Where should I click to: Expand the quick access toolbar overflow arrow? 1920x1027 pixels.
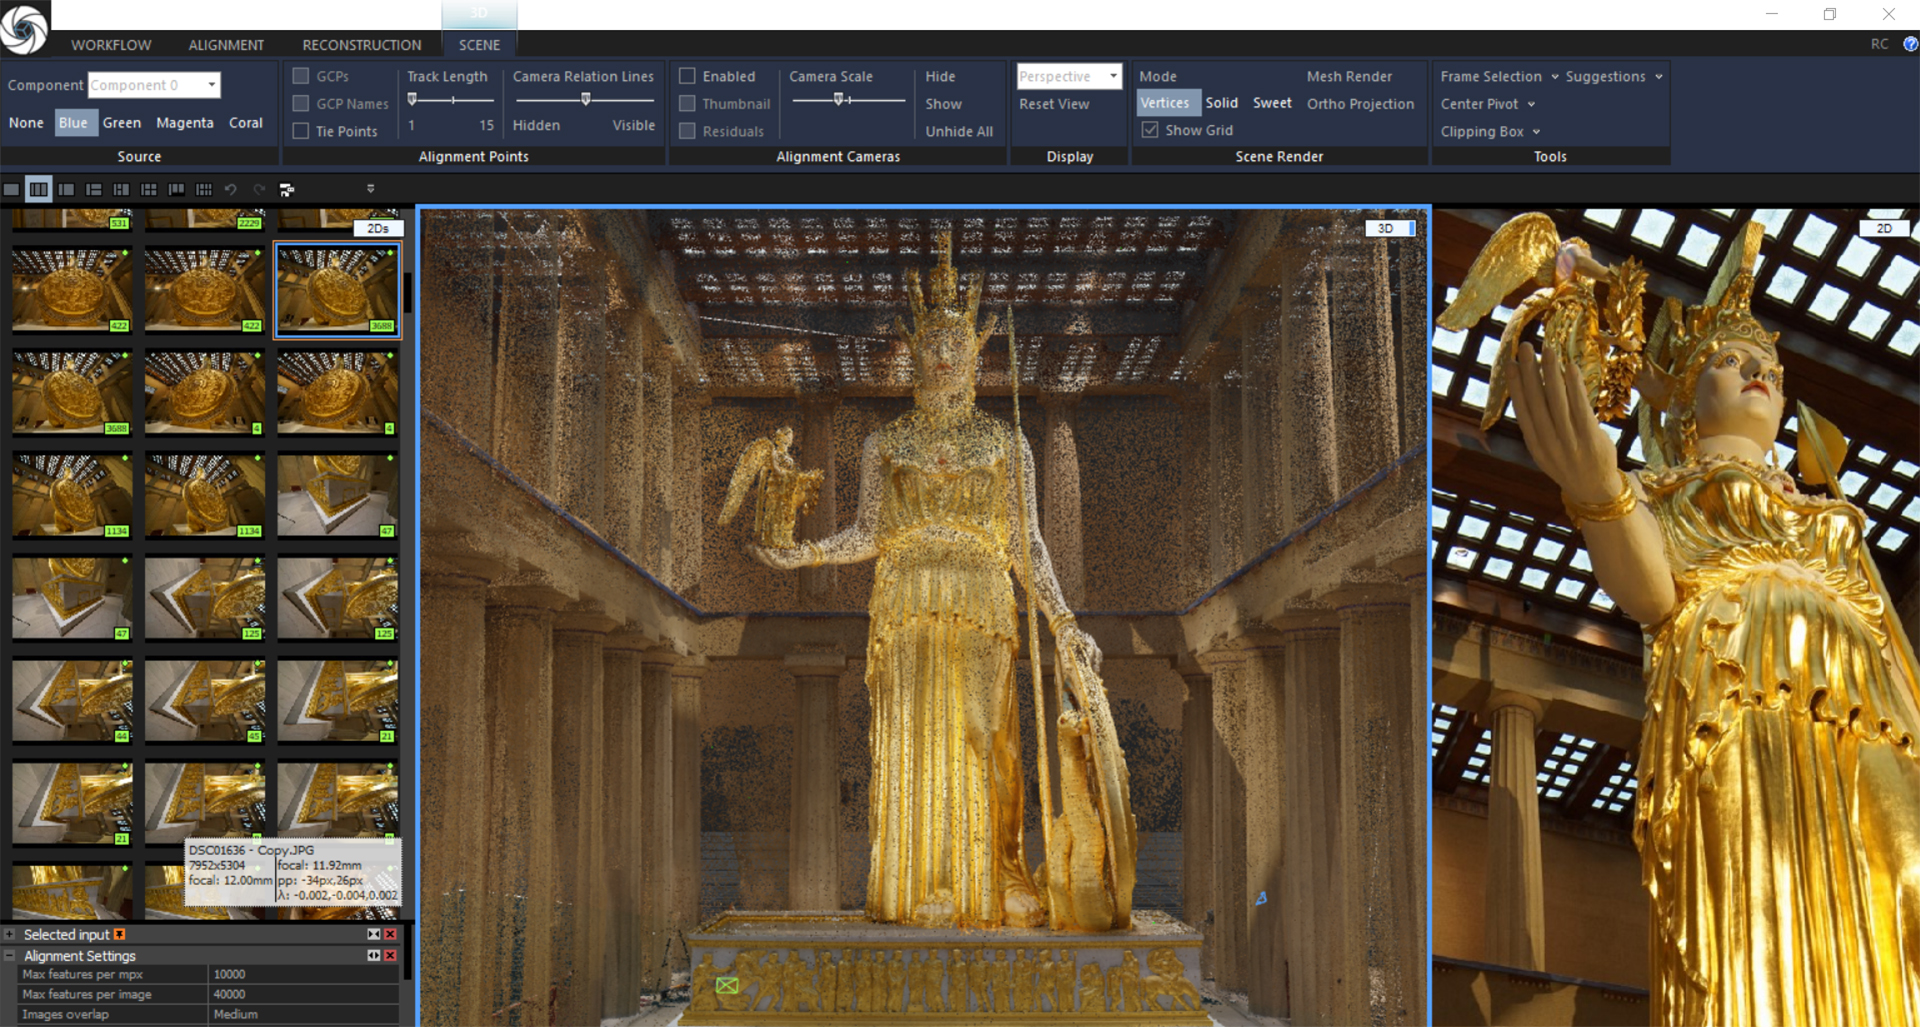(x=370, y=188)
